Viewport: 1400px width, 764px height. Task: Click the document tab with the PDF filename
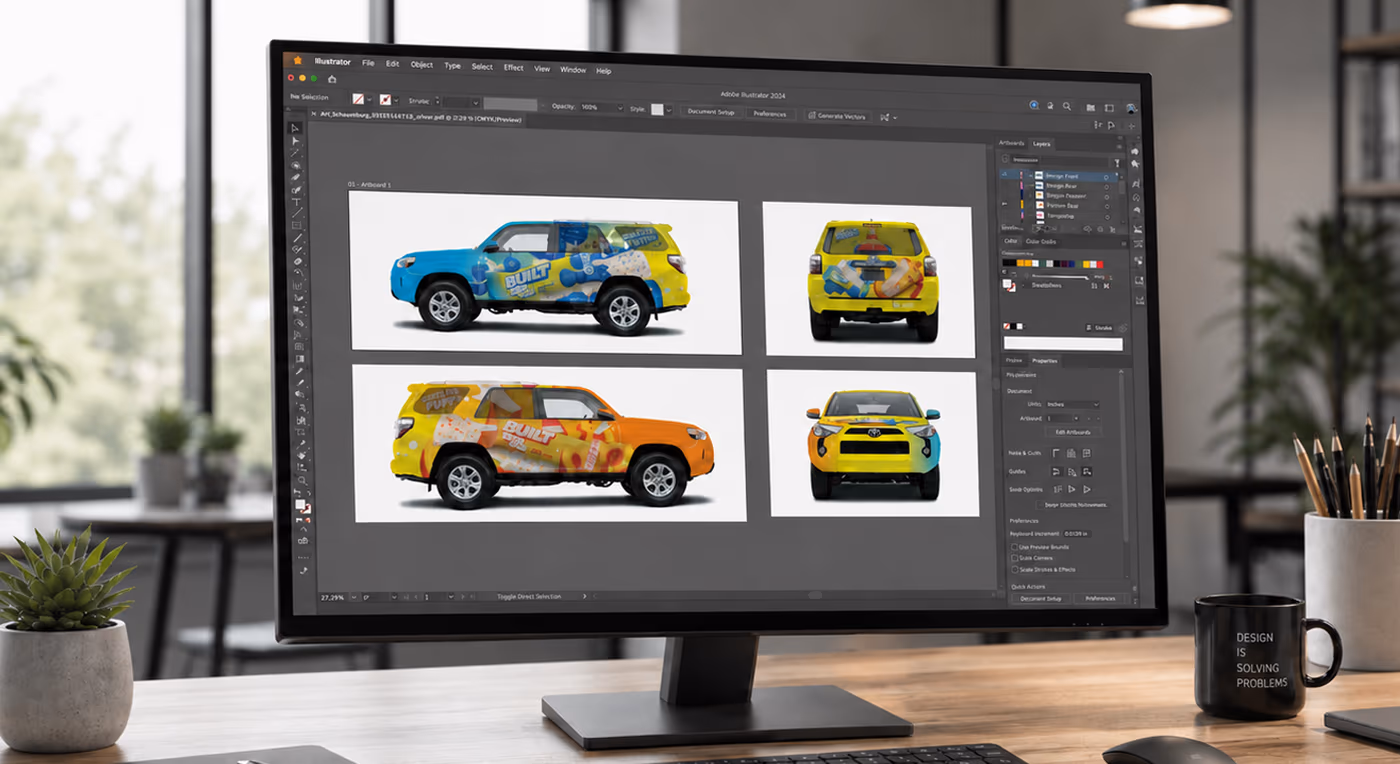[421, 118]
